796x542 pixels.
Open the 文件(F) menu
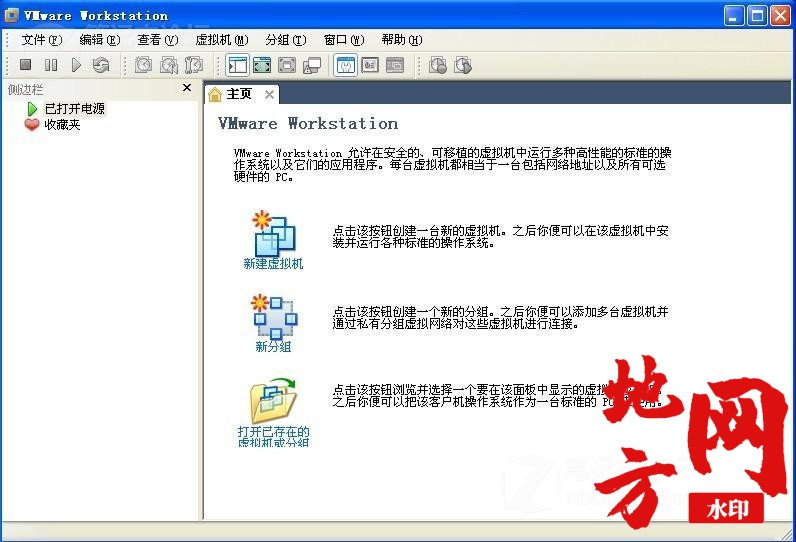pos(42,40)
